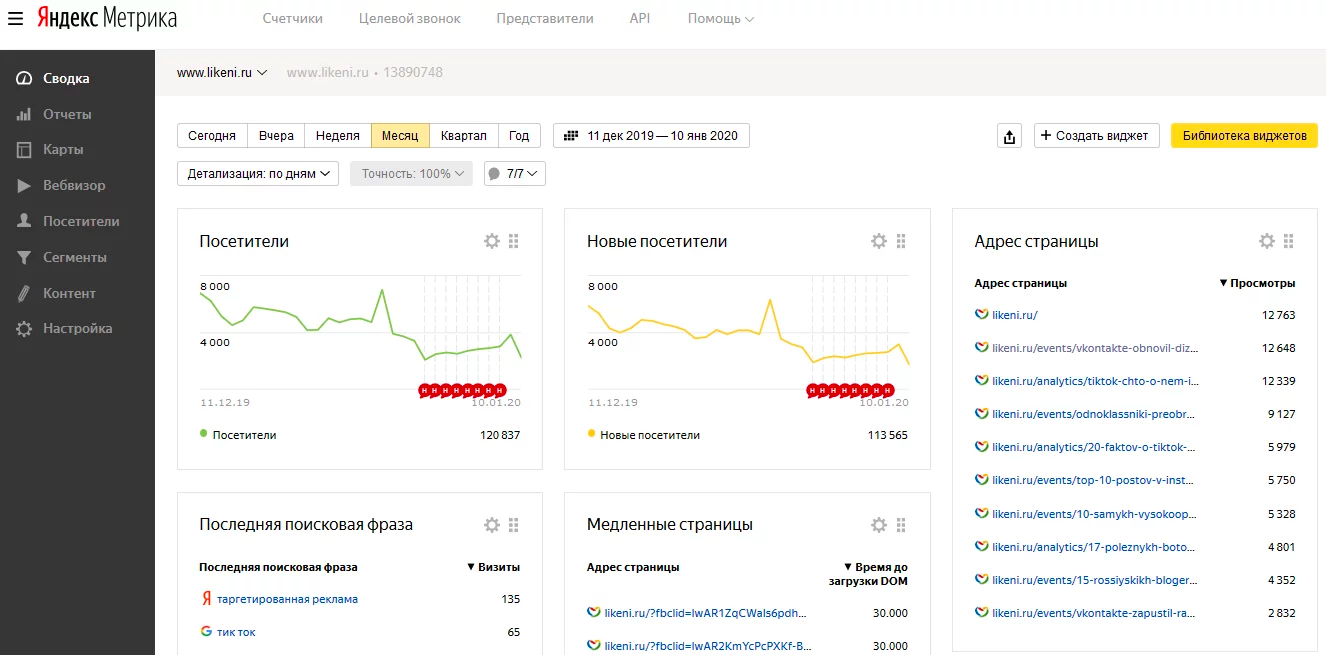Screen dimensions: 1326x655
Task: Click green Посетители legend dot
Action: click(204, 434)
